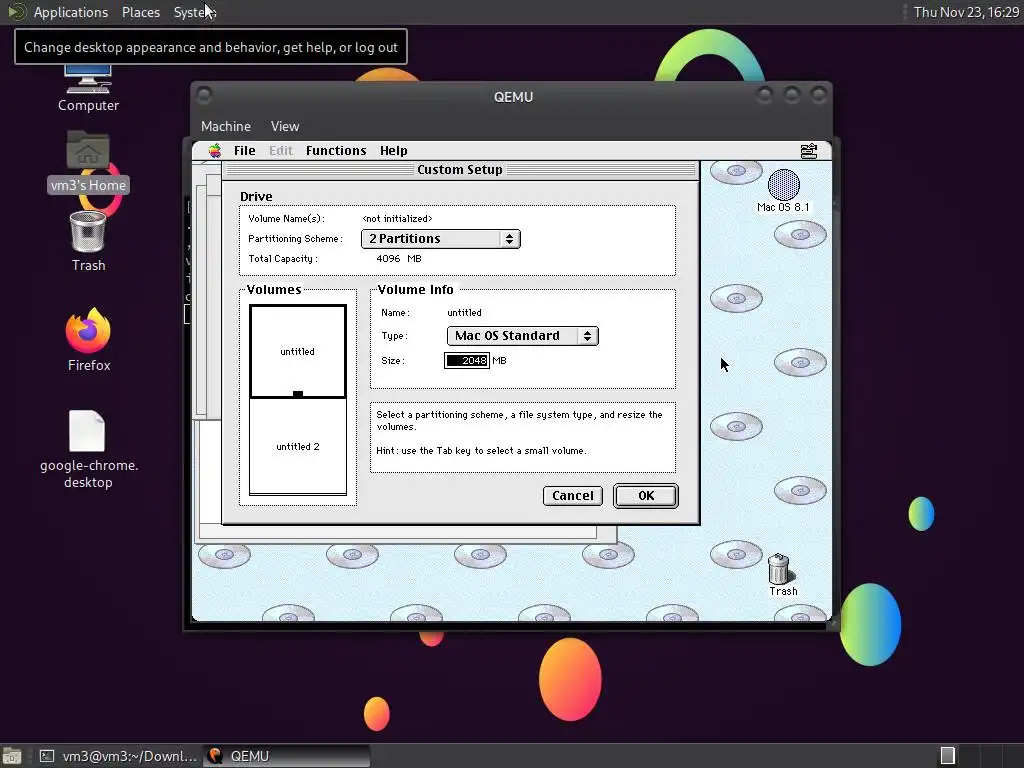The image size is (1024, 768).
Task: Click the QEMU taskbar button
Action: (286, 756)
